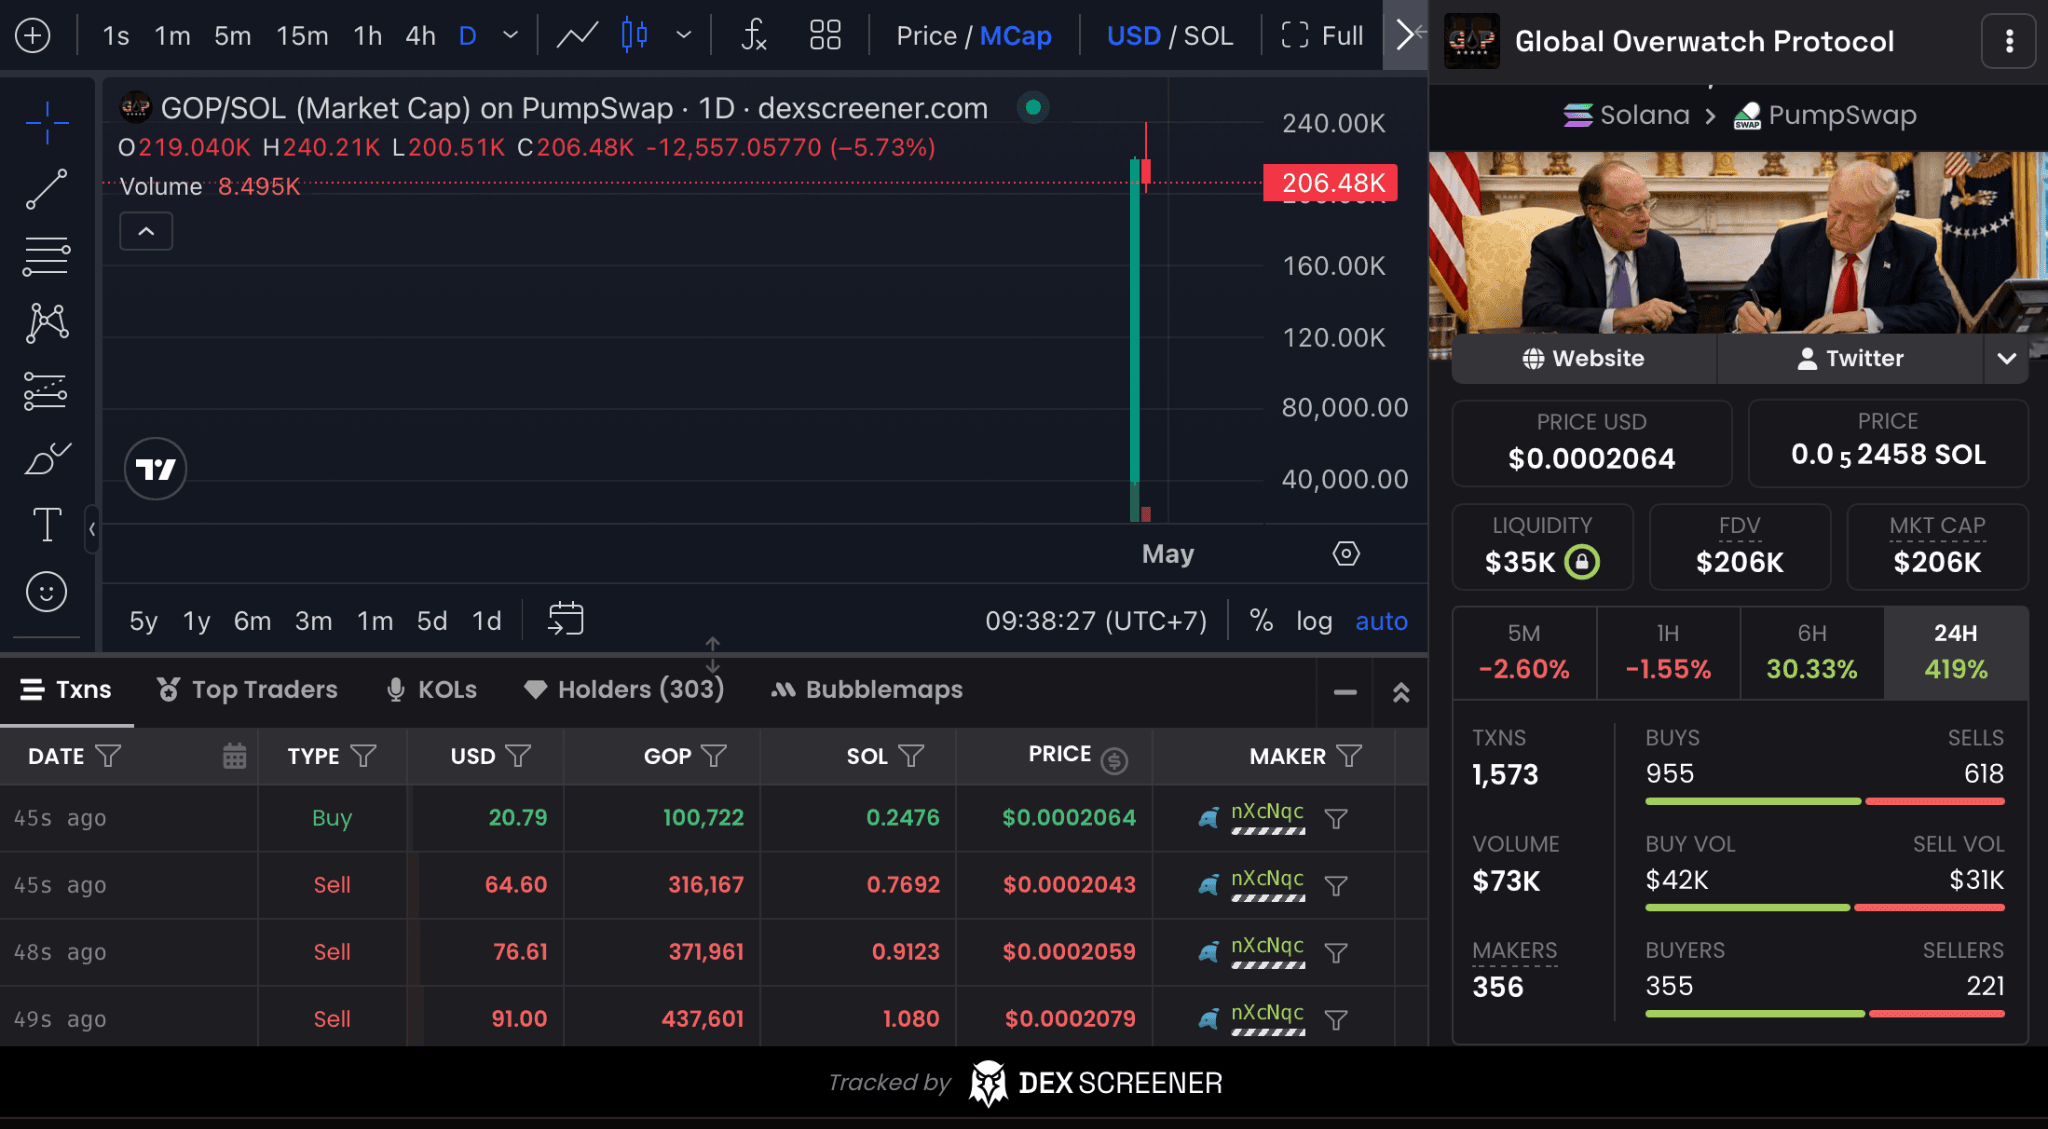This screenshot has height=1129, width=2048.
Task: Open the Fibonacci retracement tool
Action: (46, 256)
